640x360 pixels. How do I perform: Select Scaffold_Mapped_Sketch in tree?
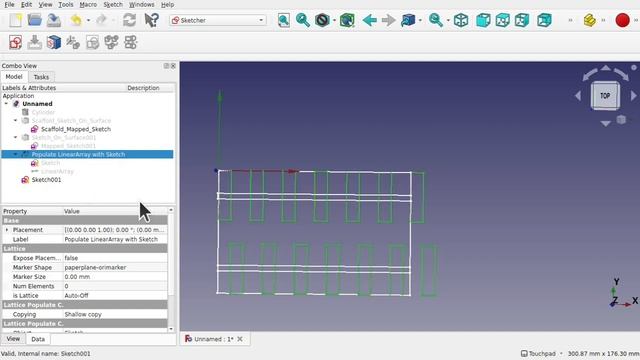point(76,129)
